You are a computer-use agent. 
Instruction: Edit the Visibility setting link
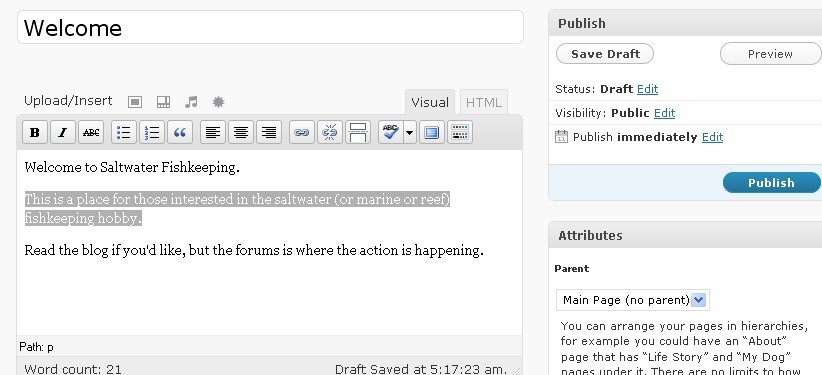point(664,113)
